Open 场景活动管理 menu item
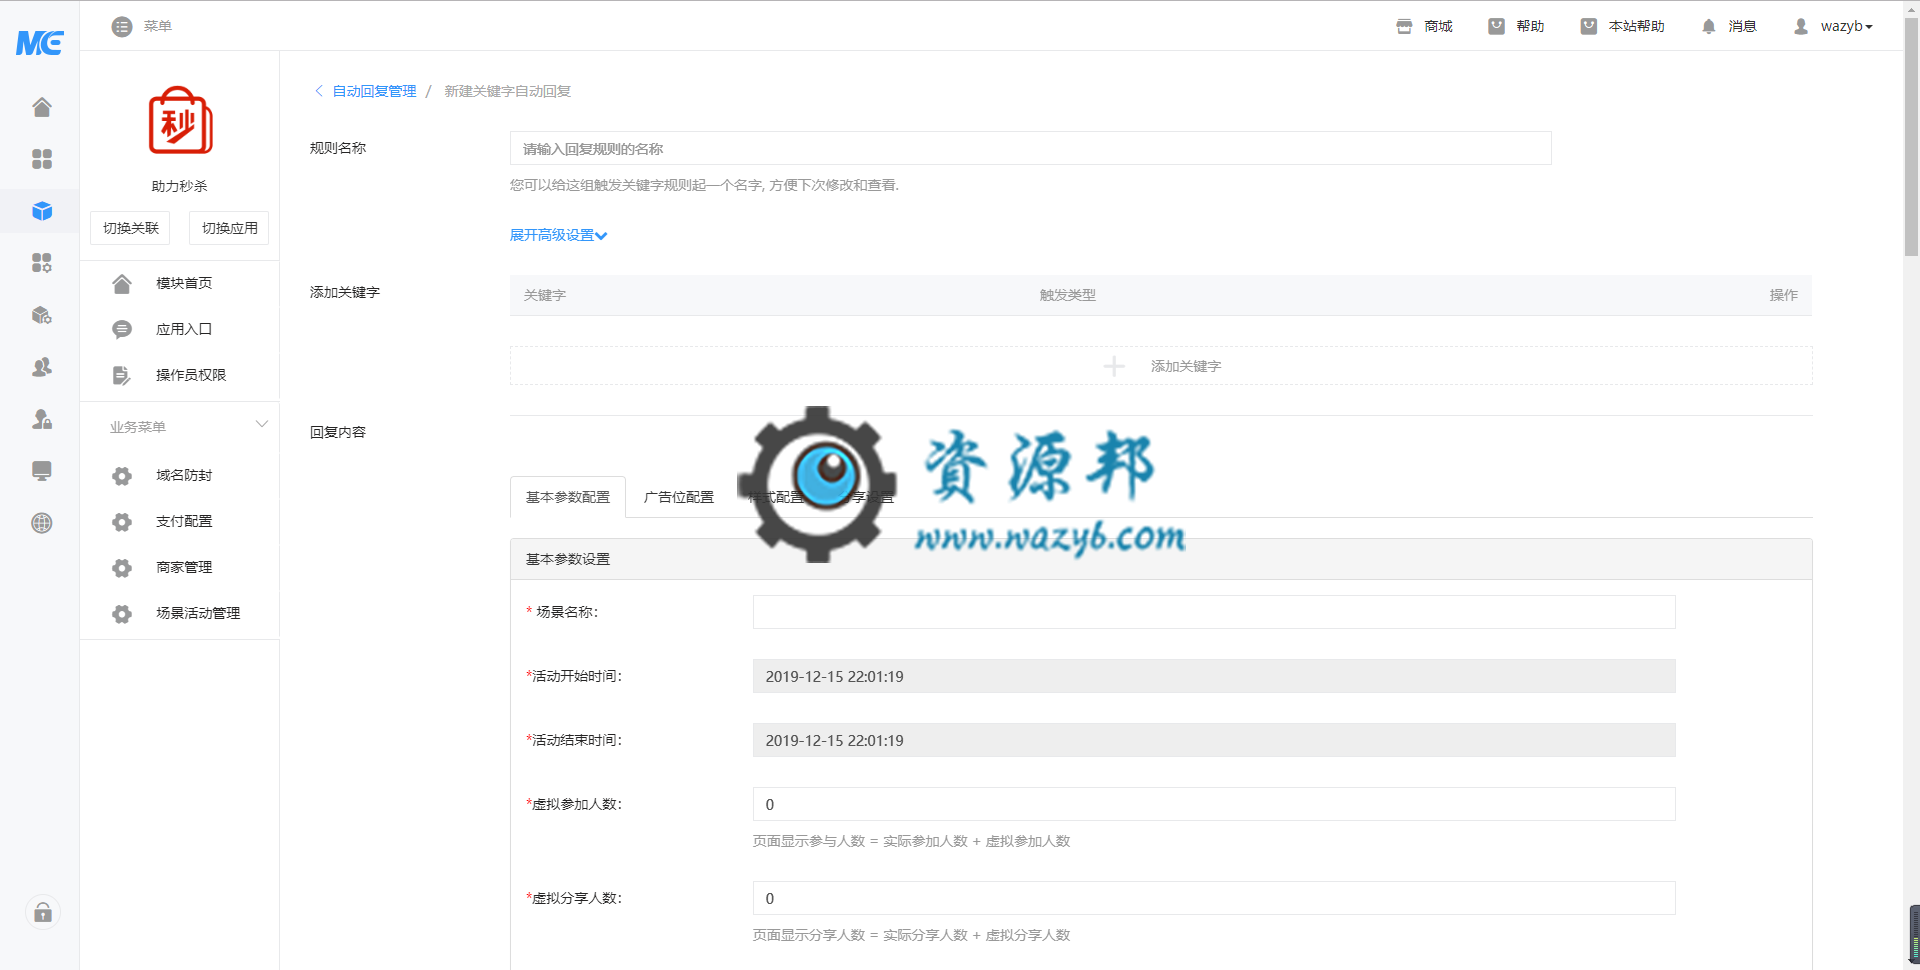 click(198, 613)
